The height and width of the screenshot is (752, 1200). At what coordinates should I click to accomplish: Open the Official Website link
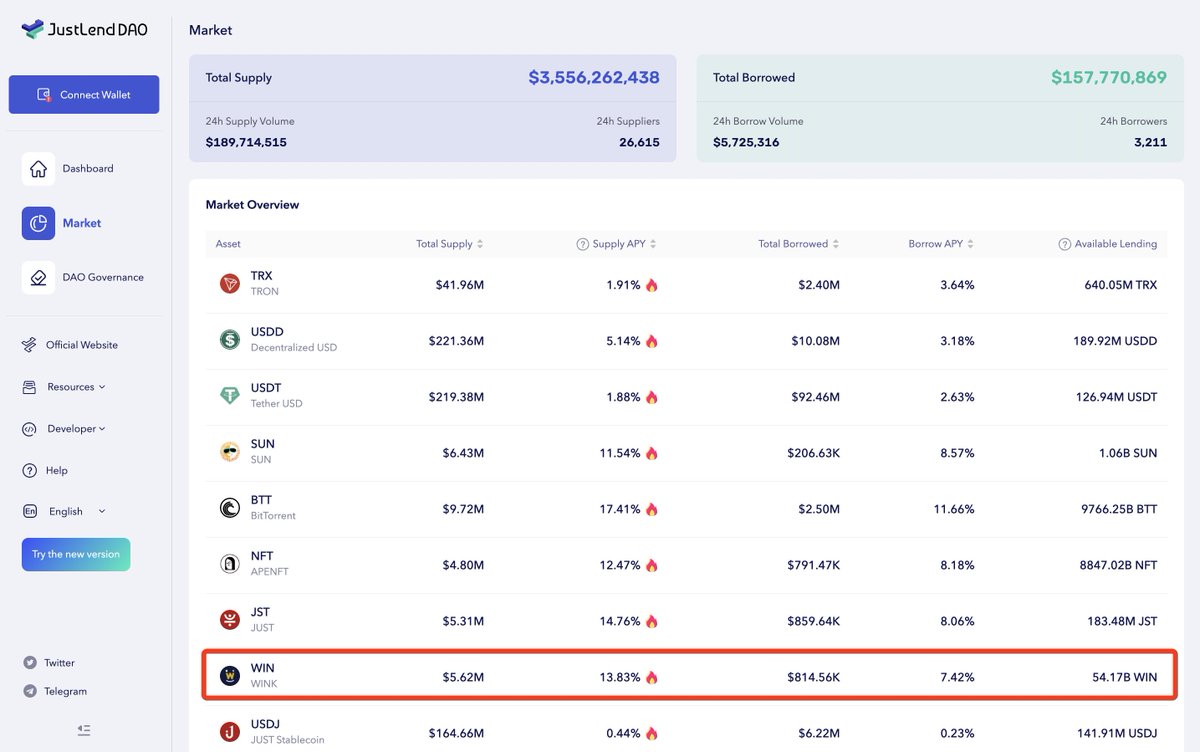click(x=82, y=345)
